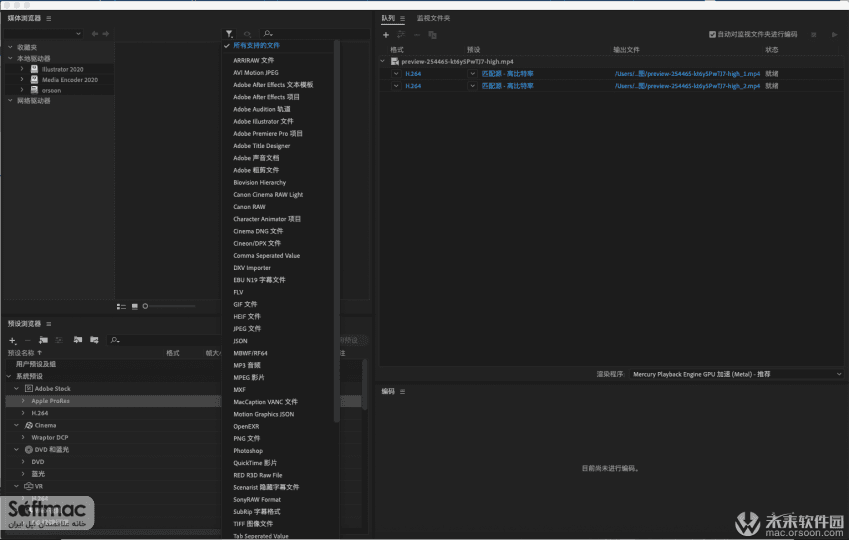The height and width of the screenshot is (540, 849).
Task: Click the export presets icon
Action: click(94, 340)
